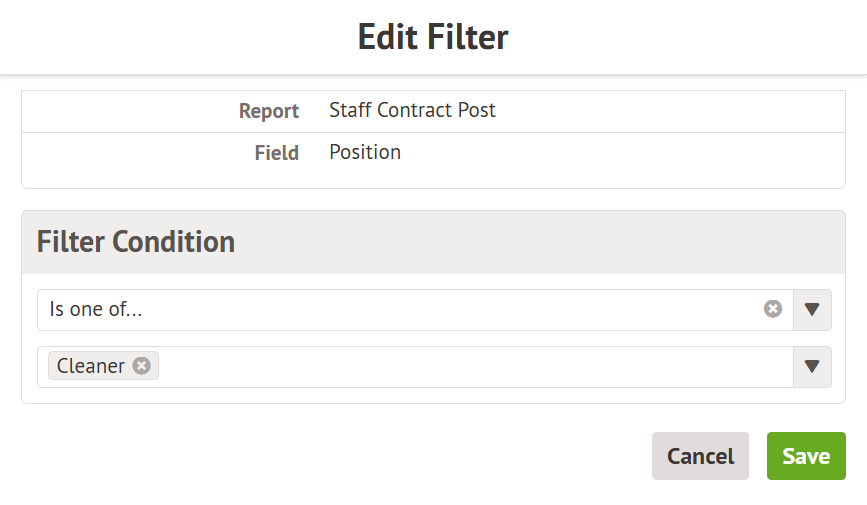Focus the "Is one of..." text field
The width and height of the screenshot is (867, 505).
coord(400,310)
